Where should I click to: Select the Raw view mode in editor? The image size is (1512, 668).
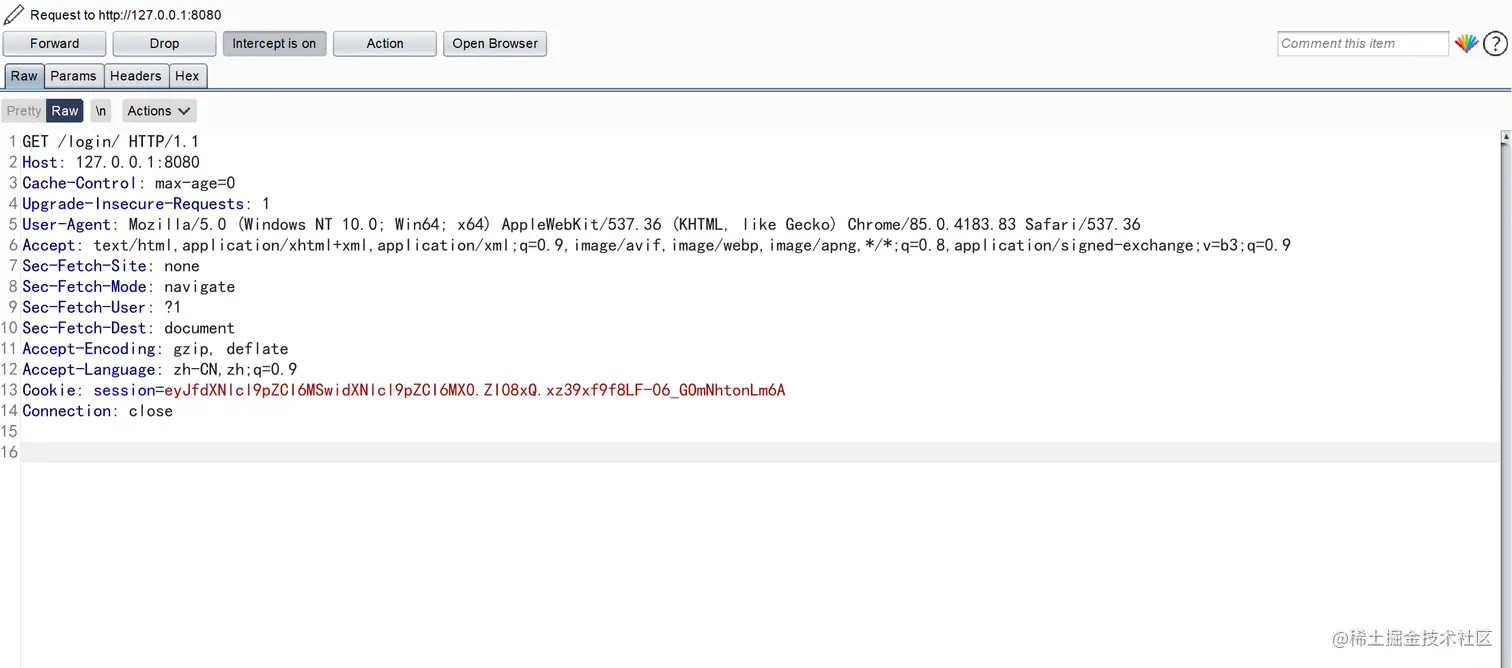65,111
